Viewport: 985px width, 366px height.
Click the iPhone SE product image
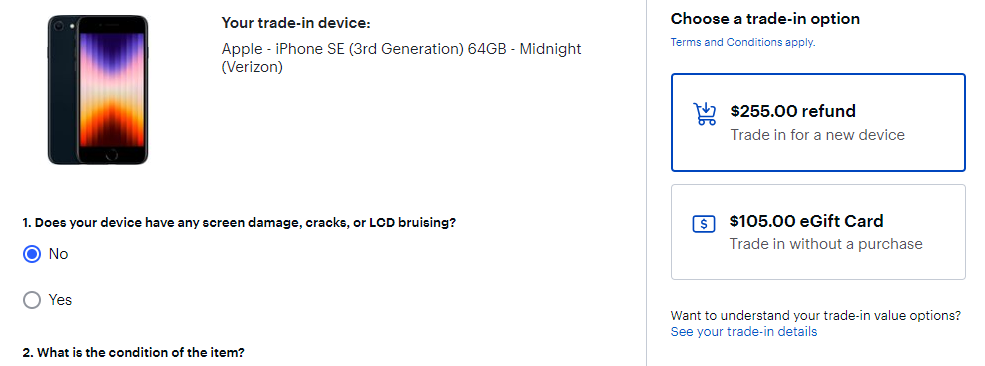pyautogui.click(x=98, y=90)
